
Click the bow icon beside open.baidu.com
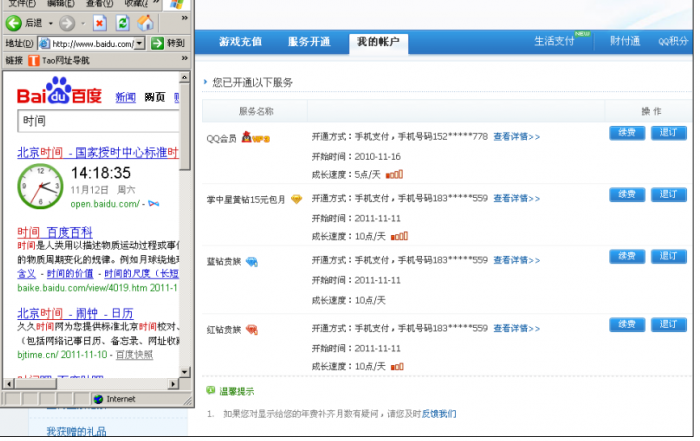[x=154, y=204]
